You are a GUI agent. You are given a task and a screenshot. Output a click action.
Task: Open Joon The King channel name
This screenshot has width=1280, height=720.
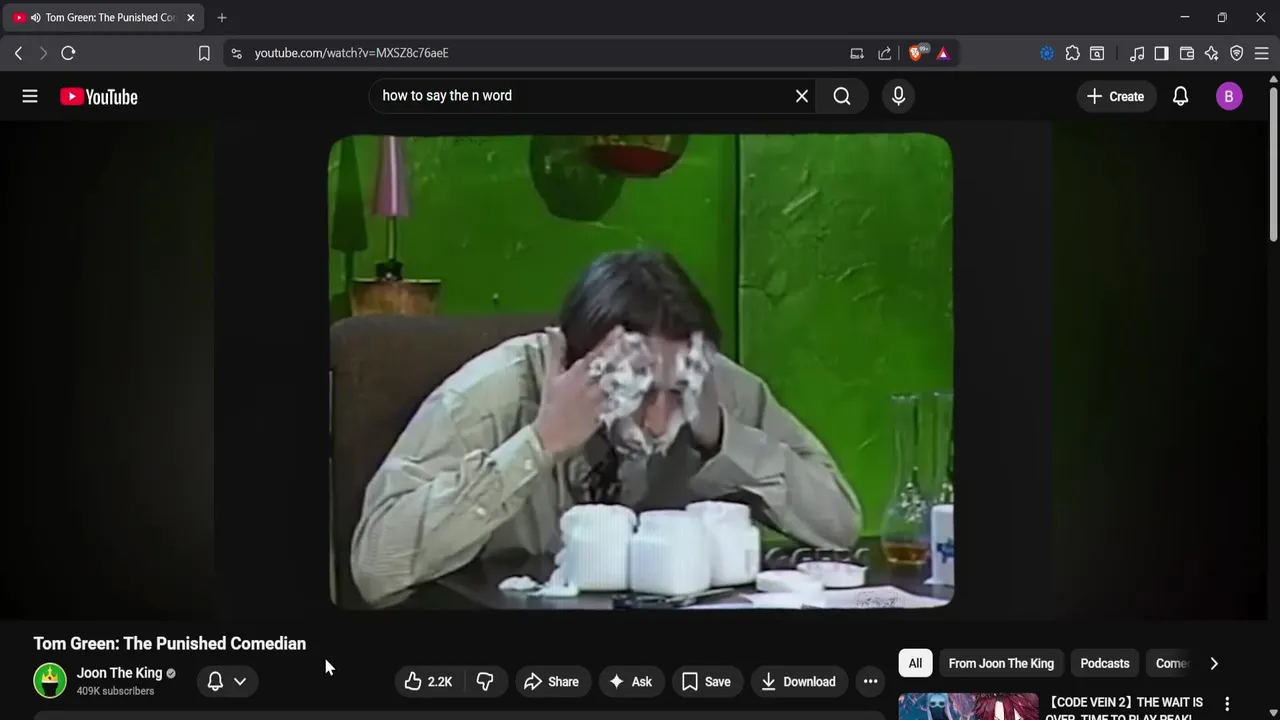coord(119,673)
